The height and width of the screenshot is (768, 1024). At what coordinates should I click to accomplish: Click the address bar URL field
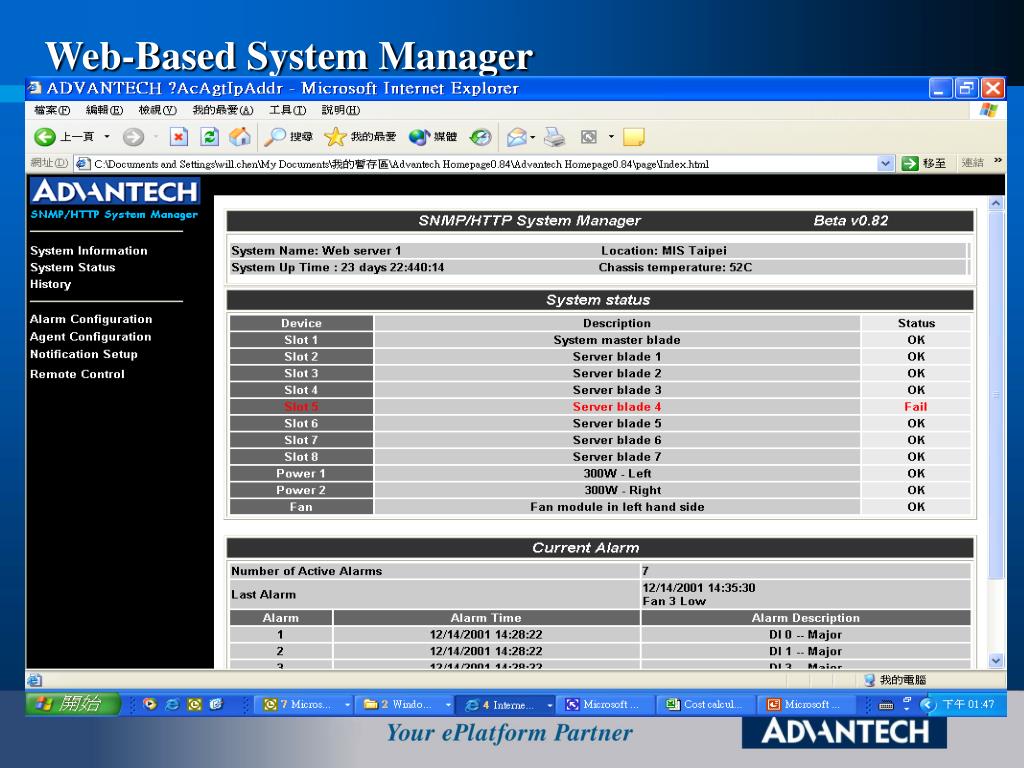coord(483,164)
